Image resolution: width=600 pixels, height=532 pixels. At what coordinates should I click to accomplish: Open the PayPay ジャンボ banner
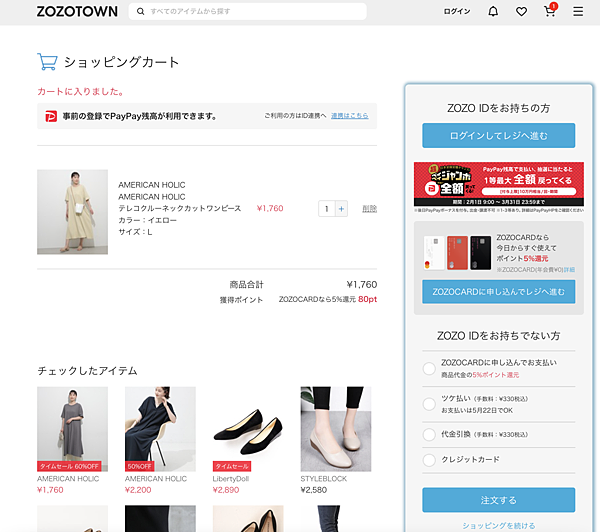[x=499, y=184]
